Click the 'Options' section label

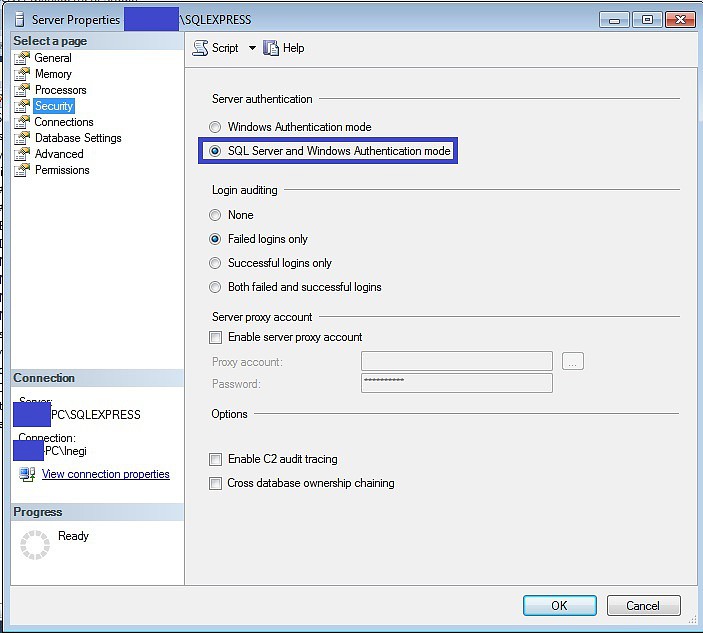[230, 414]
